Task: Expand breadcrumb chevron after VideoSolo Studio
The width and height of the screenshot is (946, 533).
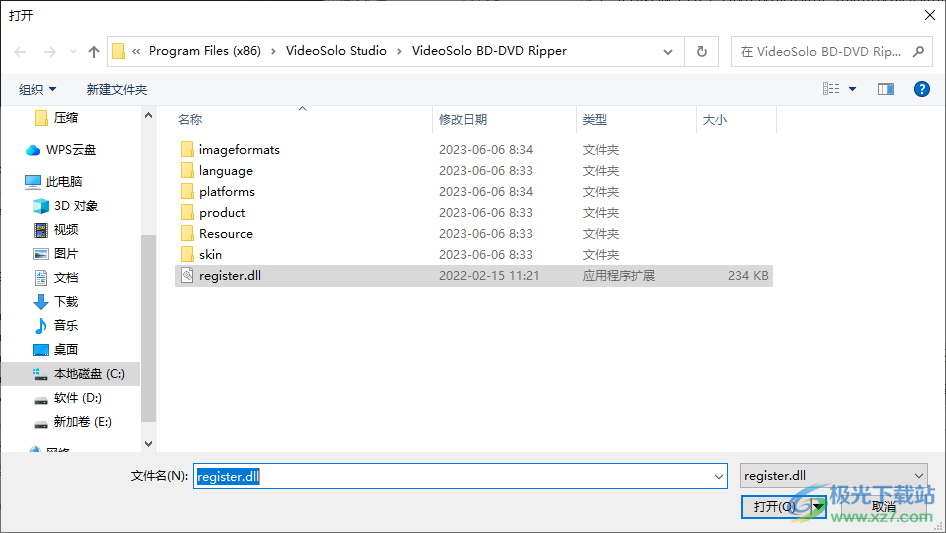Action: 399,51
